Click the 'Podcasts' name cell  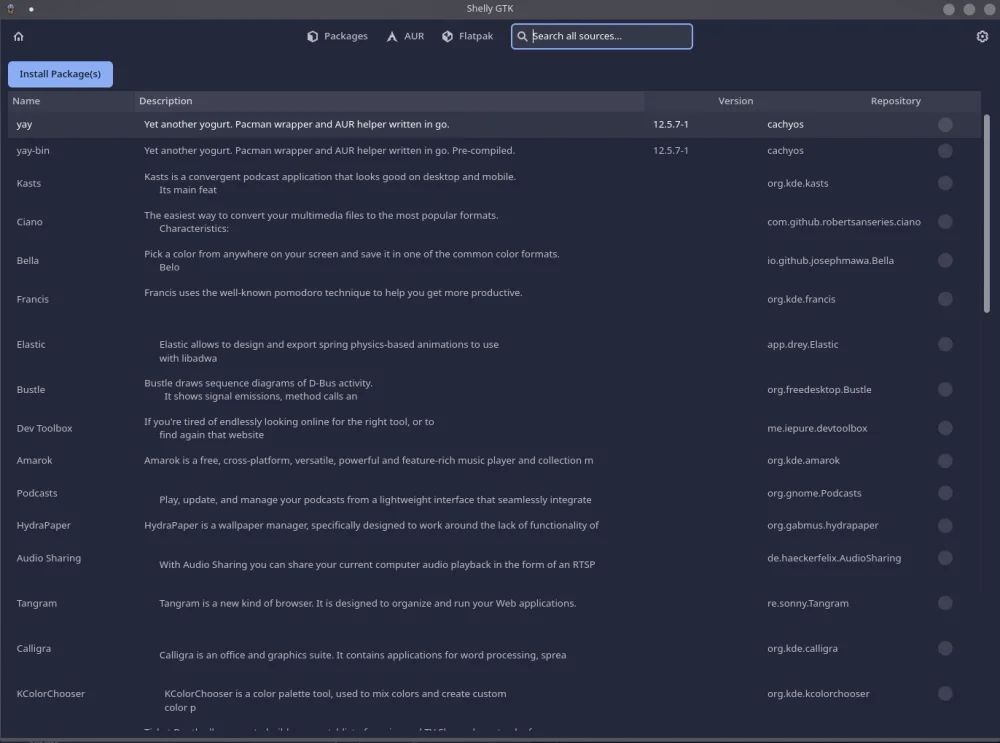(37, 493)
